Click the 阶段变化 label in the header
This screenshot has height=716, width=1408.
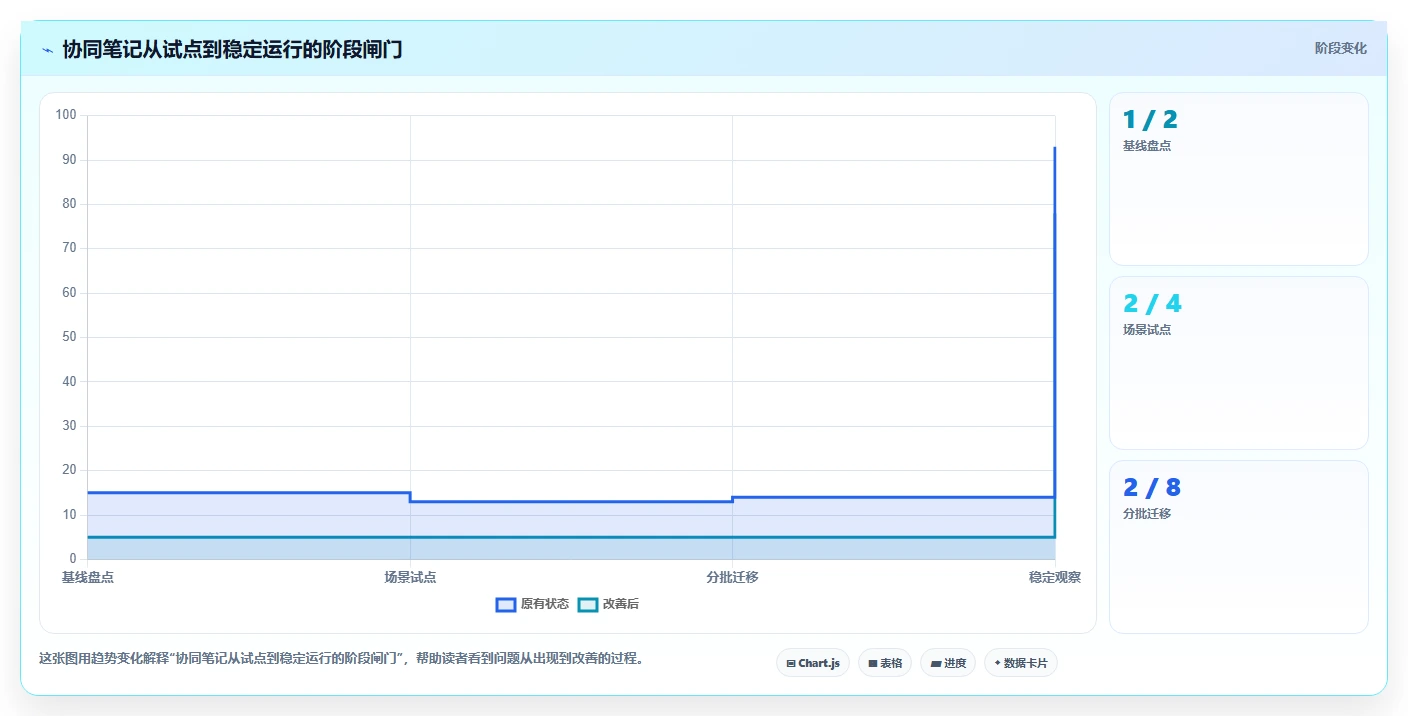[1341, 48]
